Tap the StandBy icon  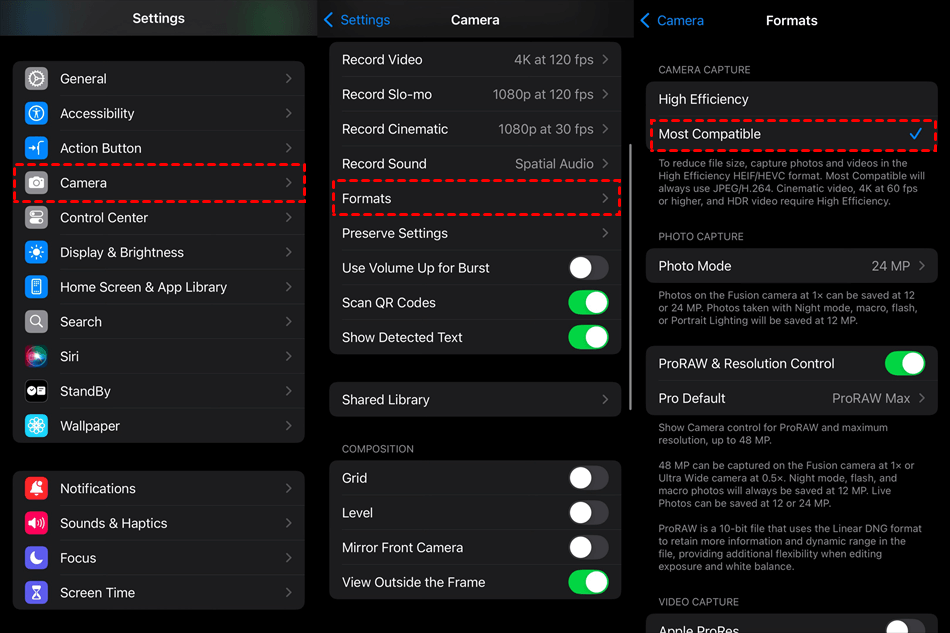pyautogui.click(x=36, y=391)
